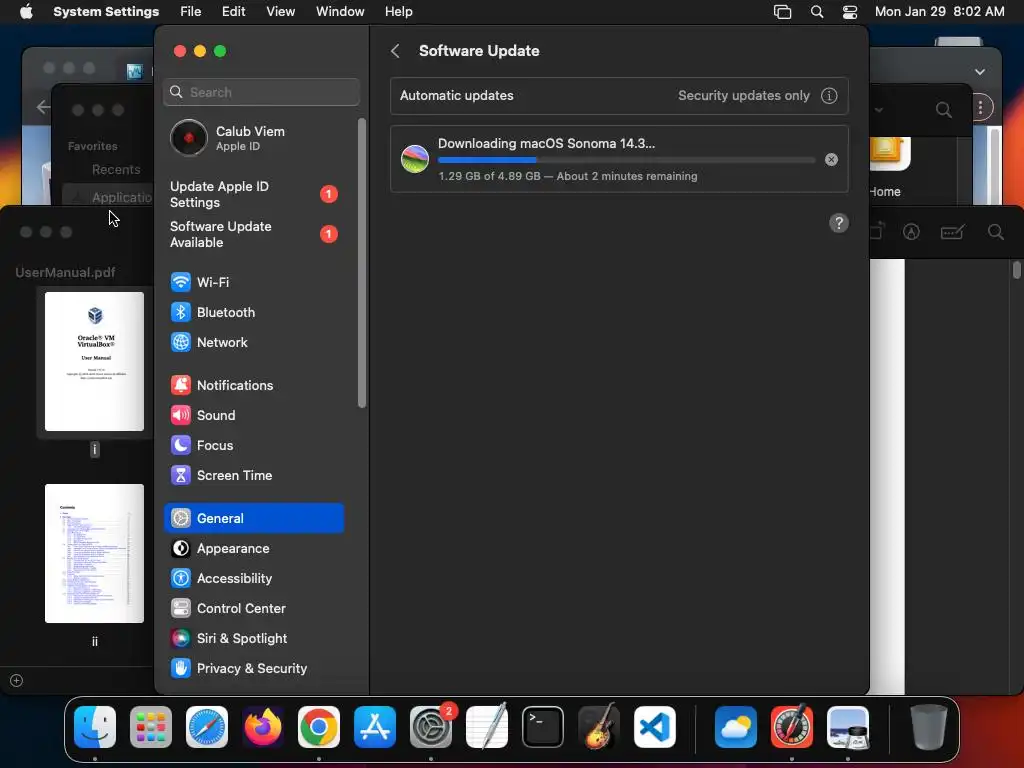Click the Preview window search icon
1024x768 pixels.
995,232
